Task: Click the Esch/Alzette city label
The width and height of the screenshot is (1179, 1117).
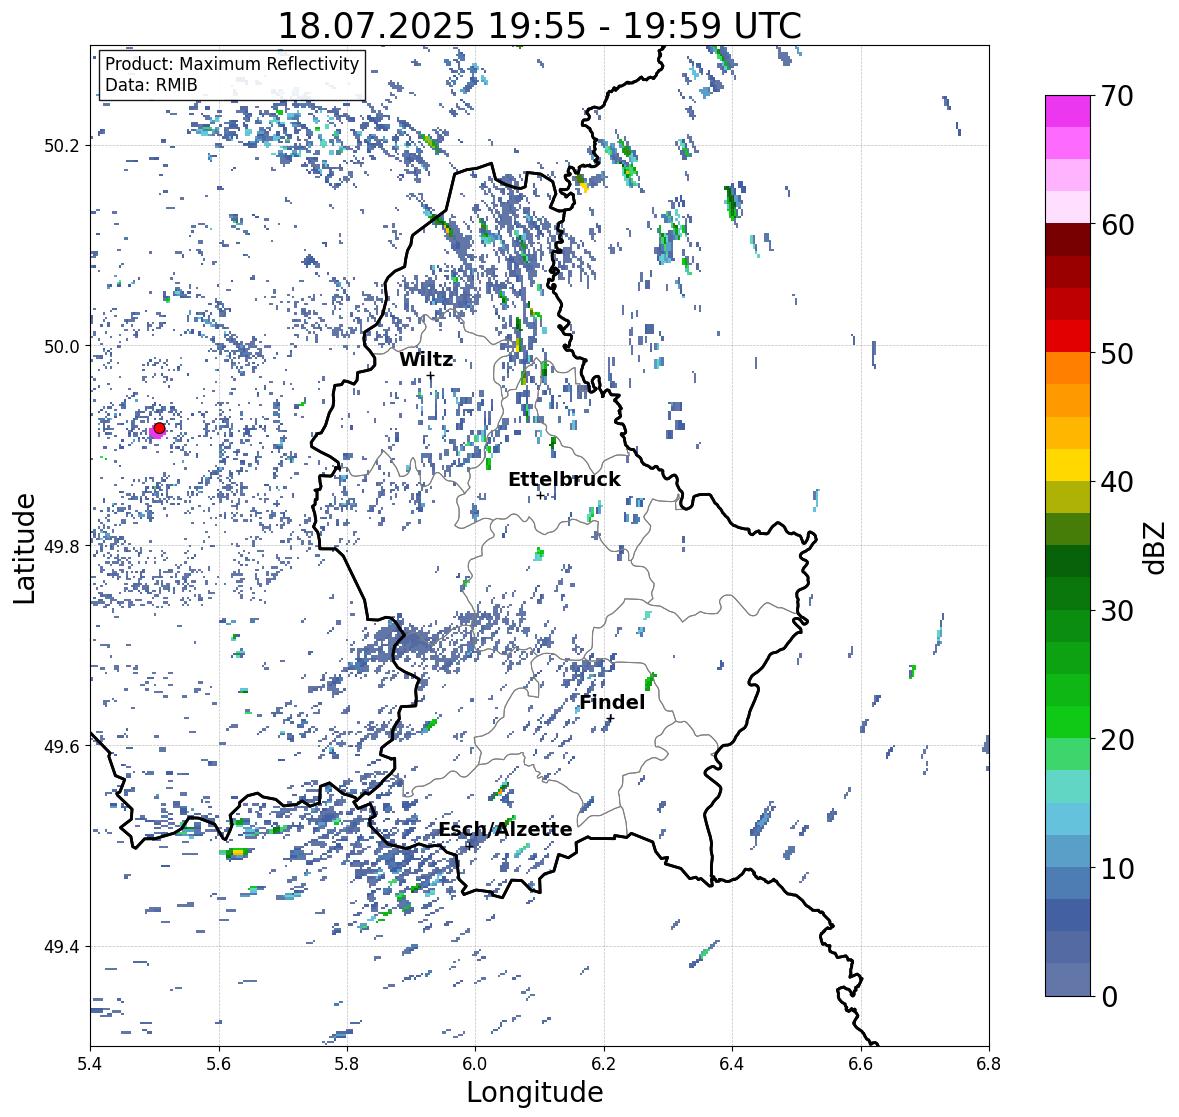Action: (x=505, y=829)
